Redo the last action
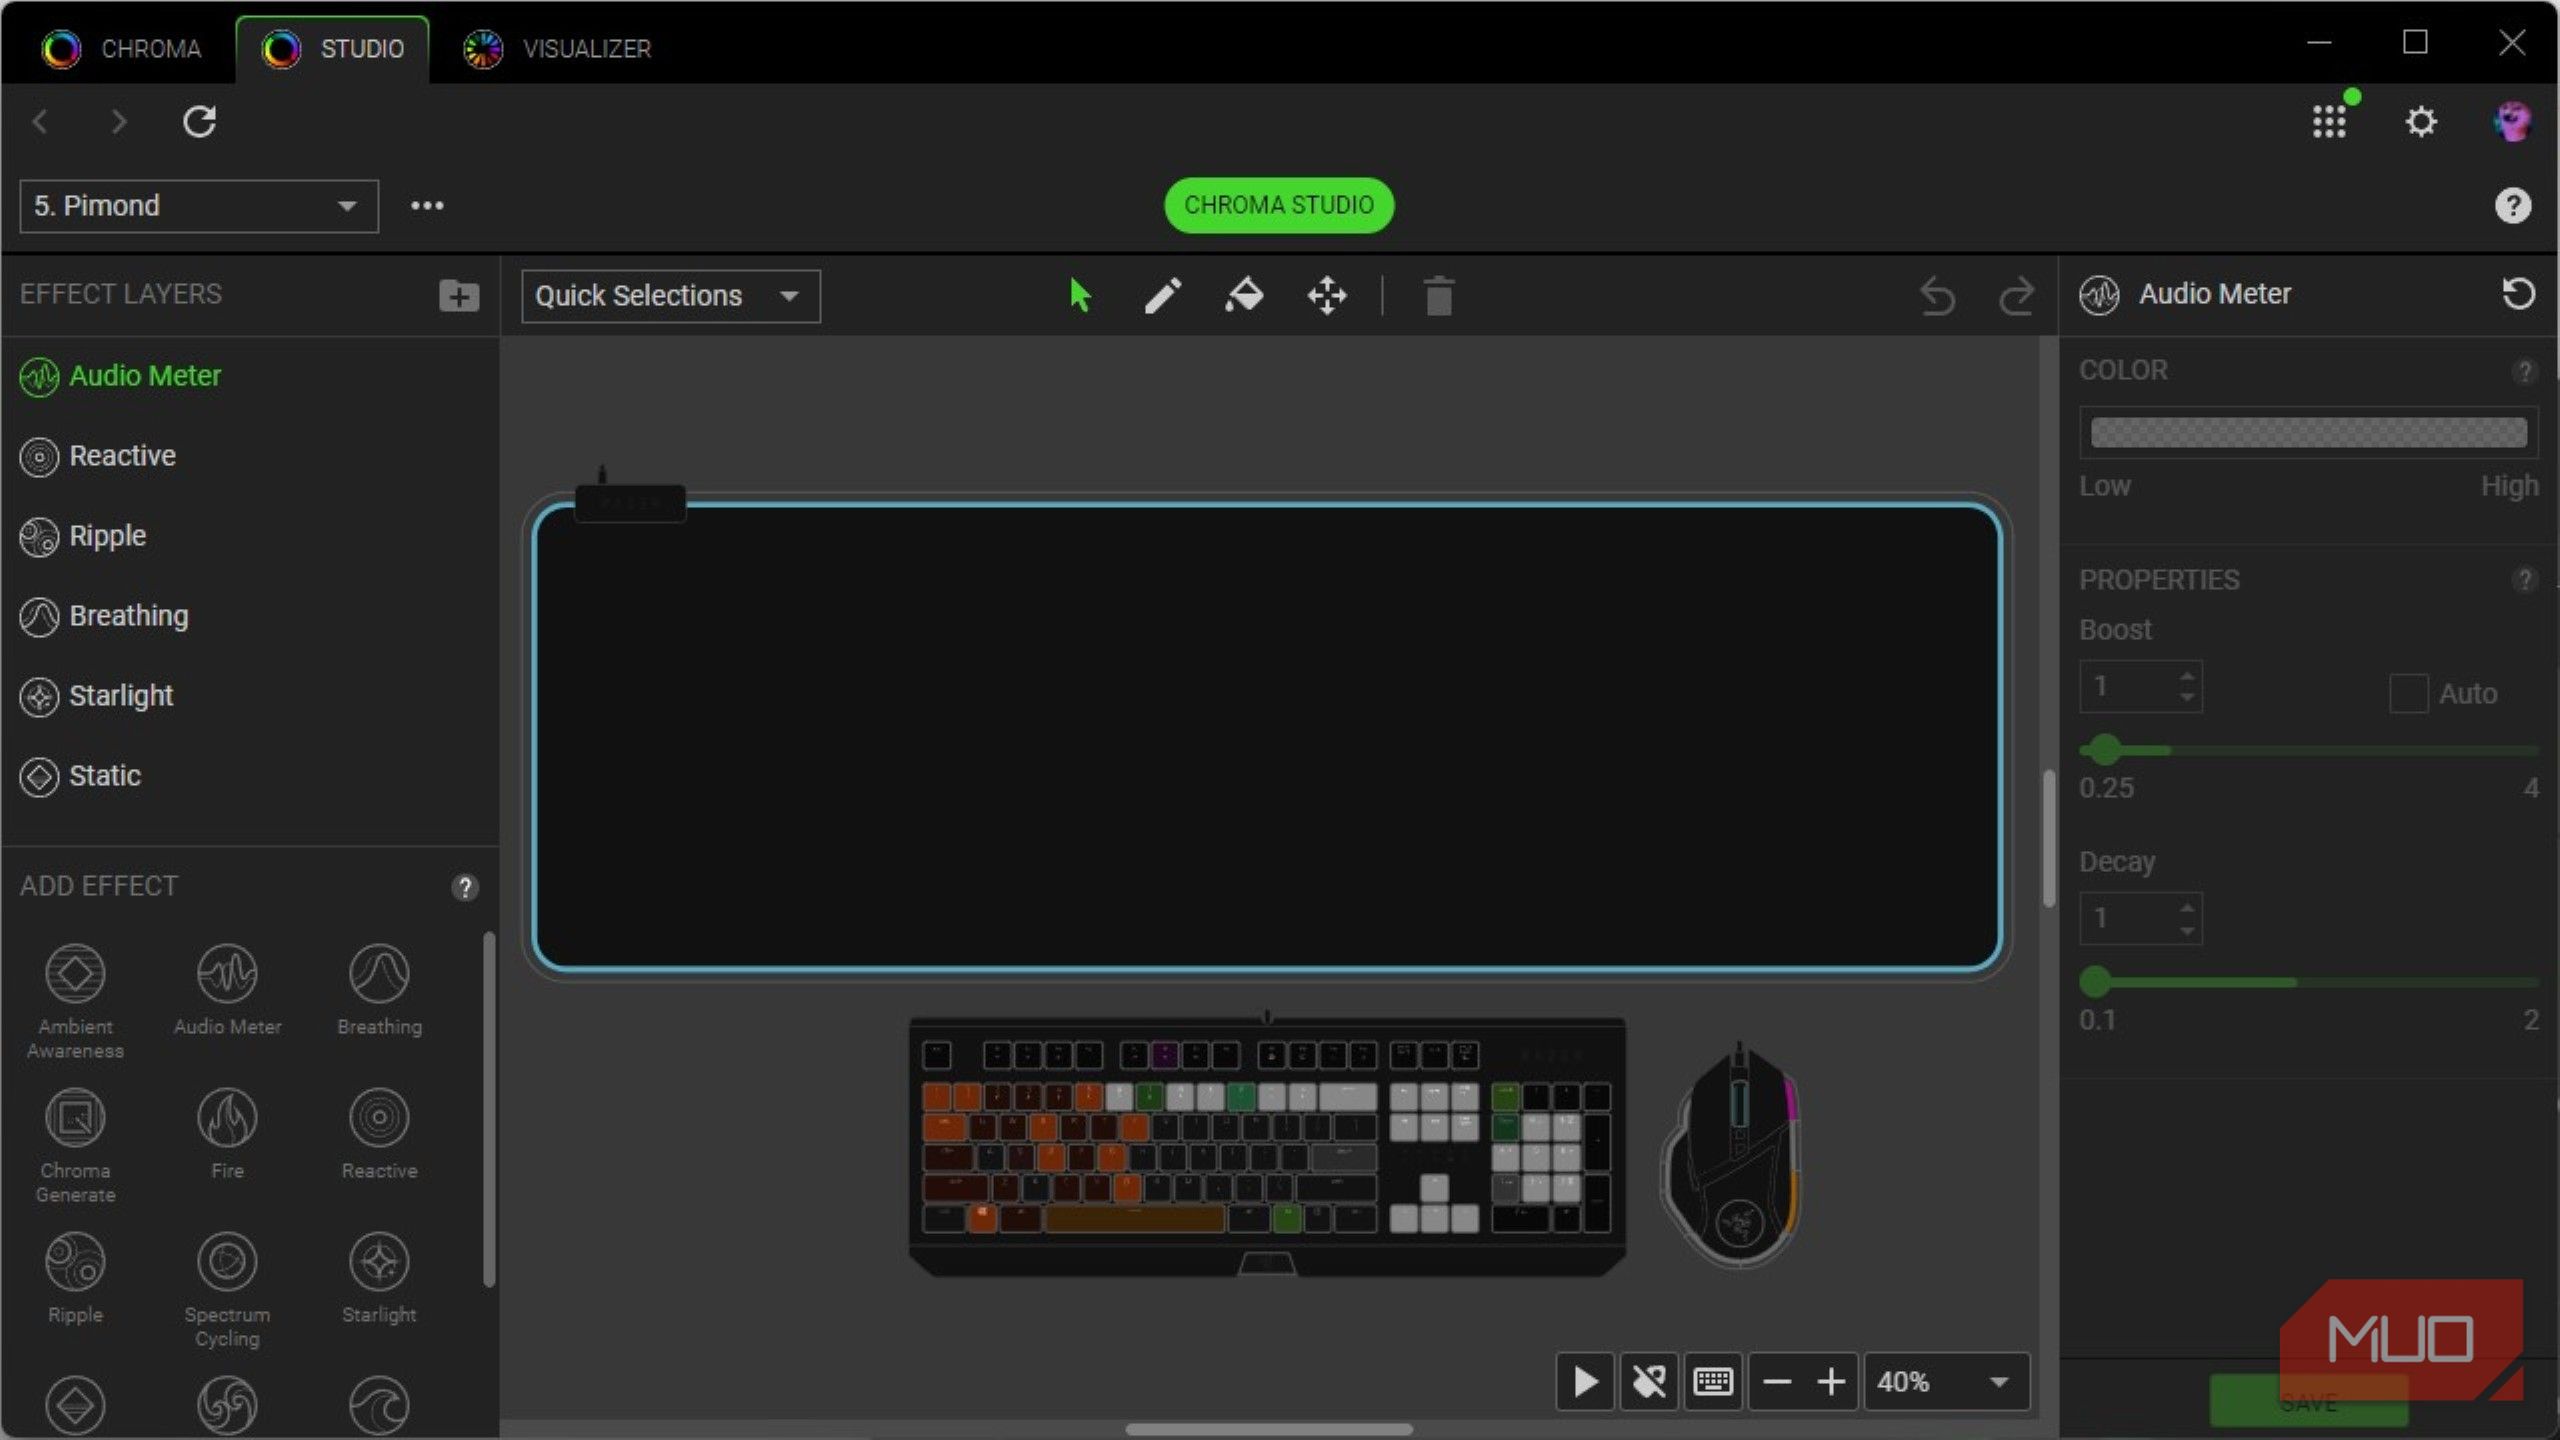Screen dimensions: 2560x1440 pos(2016,296)
